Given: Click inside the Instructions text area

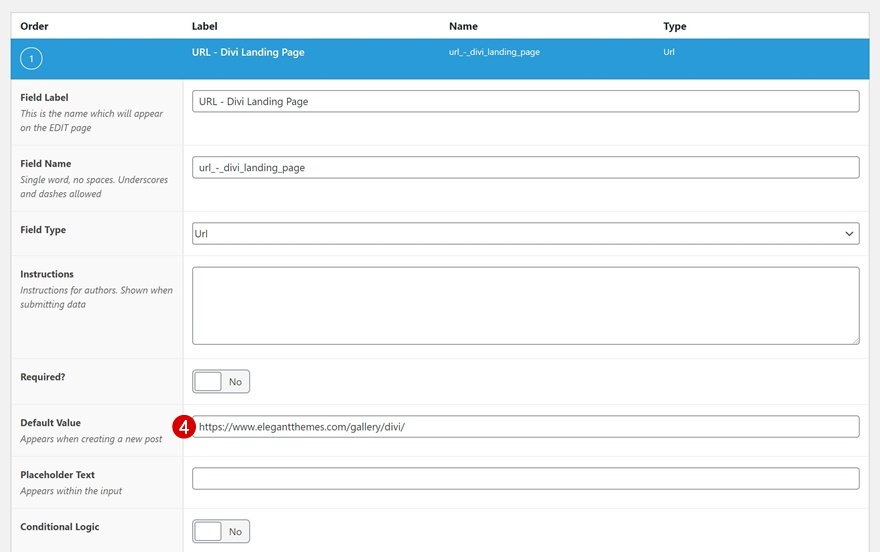Looking at the screenshot, I should coord(525,305).
